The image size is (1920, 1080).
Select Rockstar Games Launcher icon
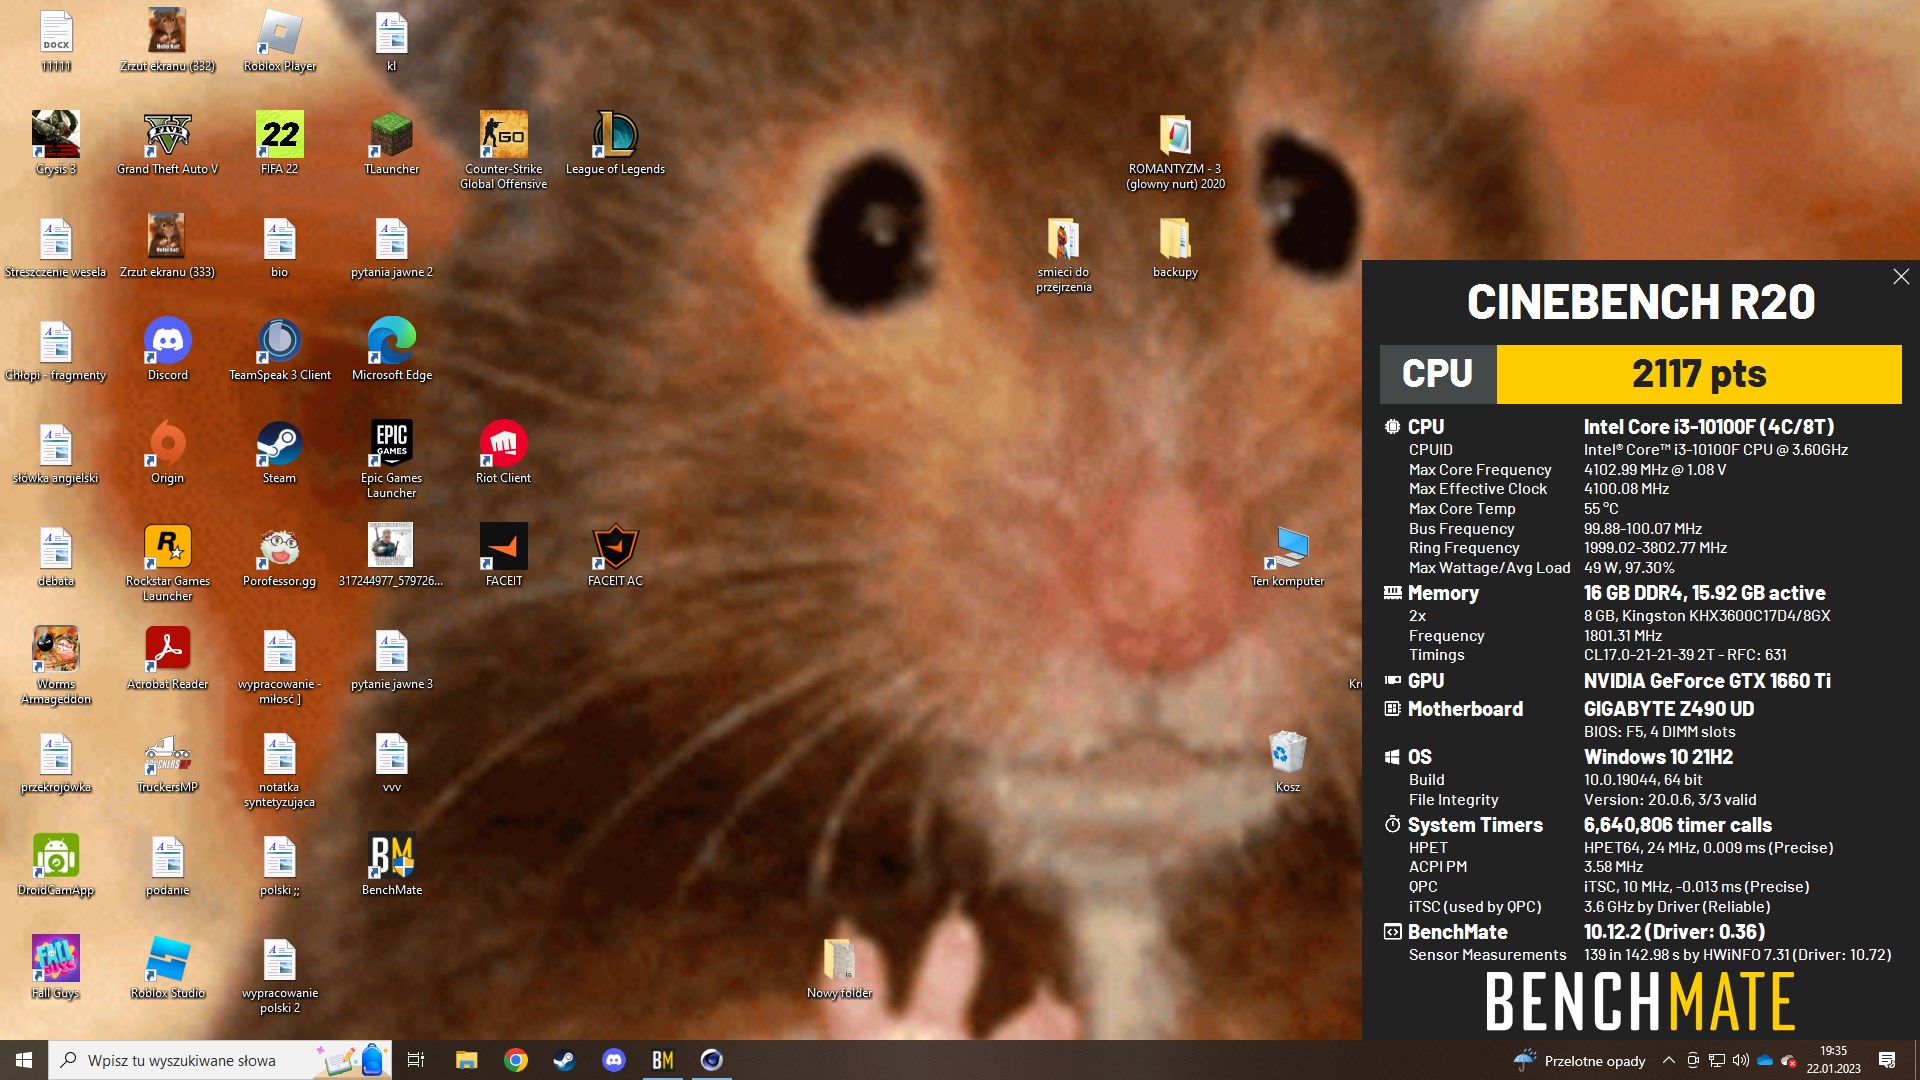pos(167,563)
